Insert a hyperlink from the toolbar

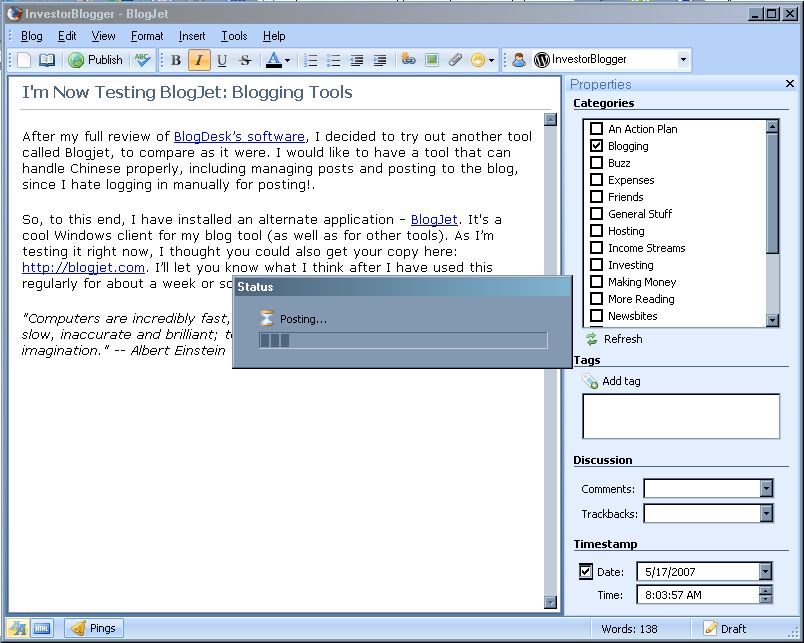[x=408, y=60]
